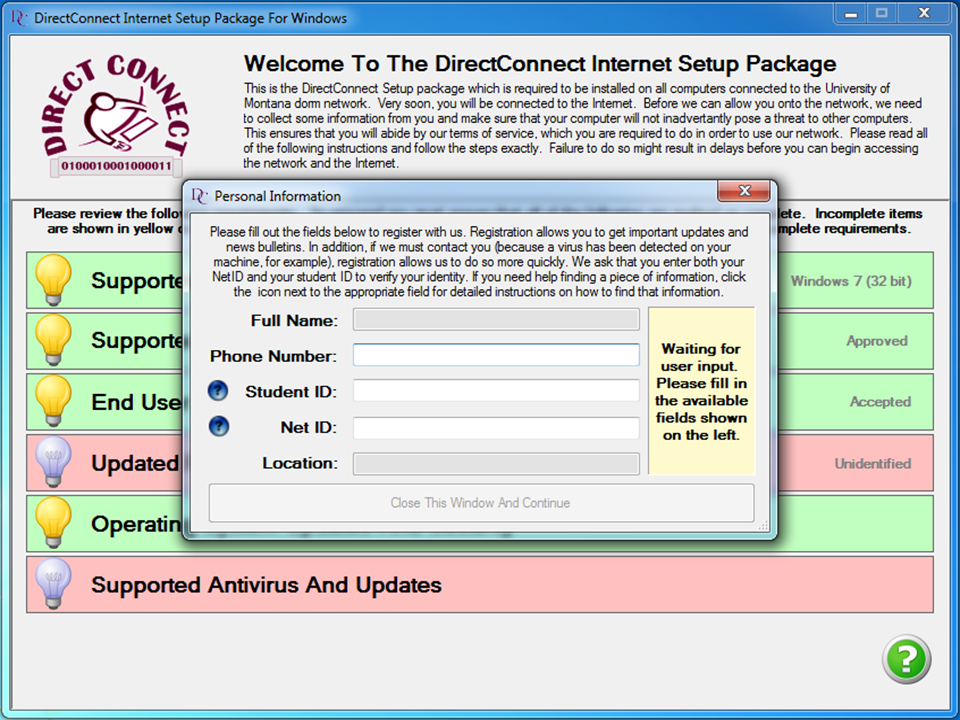Viewport: 960px width, 720px height.
Task: Click the yellow lightbulb in the Windows 7 row
Action: (53, 280)
